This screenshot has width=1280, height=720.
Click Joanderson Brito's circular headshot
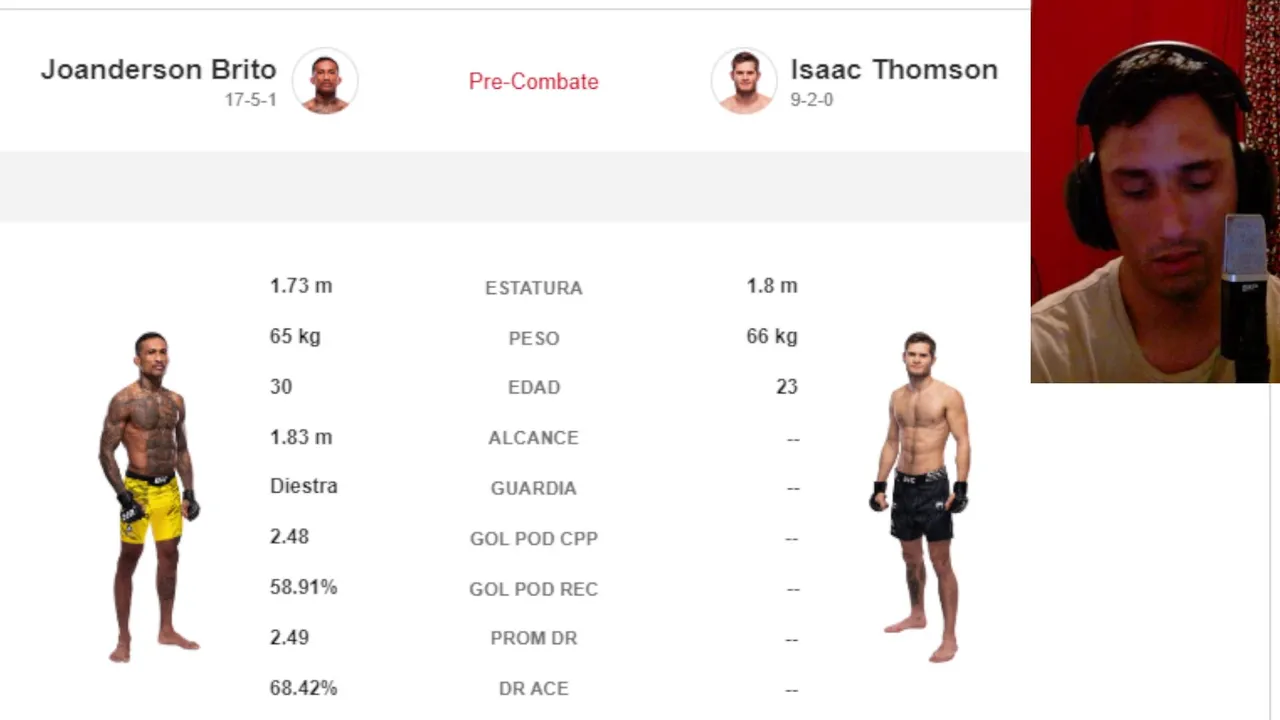pyautogui.click(x=325, y=81)
